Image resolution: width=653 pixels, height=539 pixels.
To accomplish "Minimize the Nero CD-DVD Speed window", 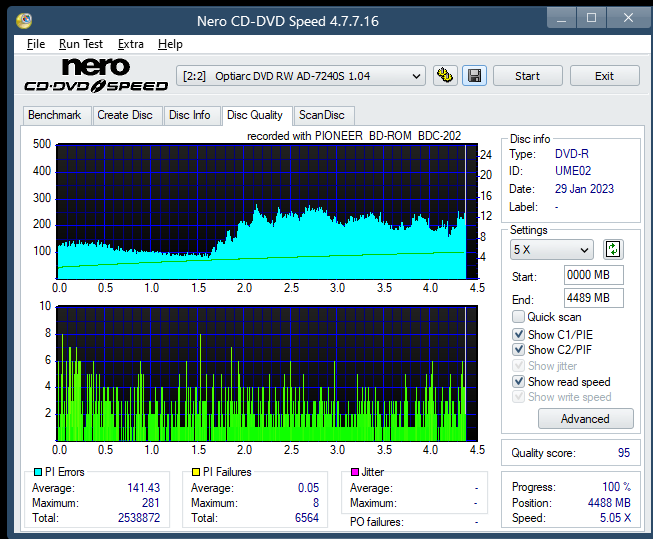I will pos(561,18).
